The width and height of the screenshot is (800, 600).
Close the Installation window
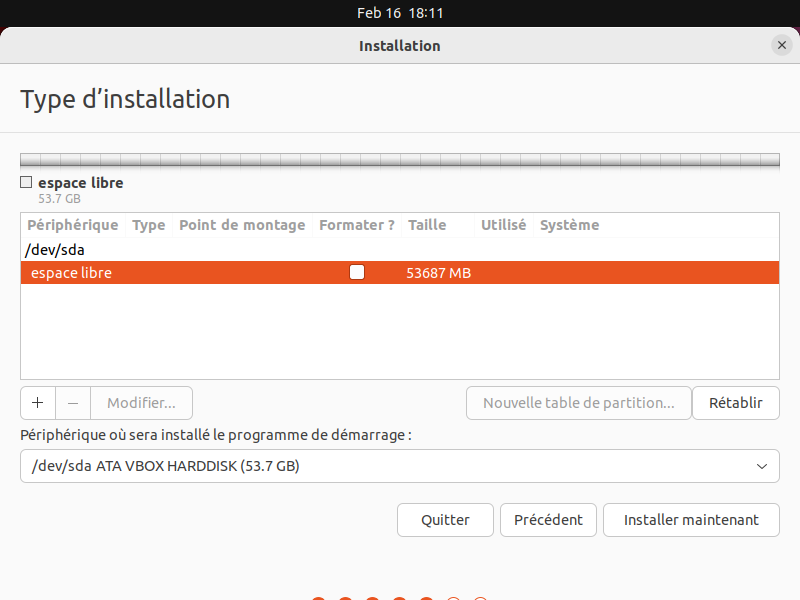[x=781, y=45]
